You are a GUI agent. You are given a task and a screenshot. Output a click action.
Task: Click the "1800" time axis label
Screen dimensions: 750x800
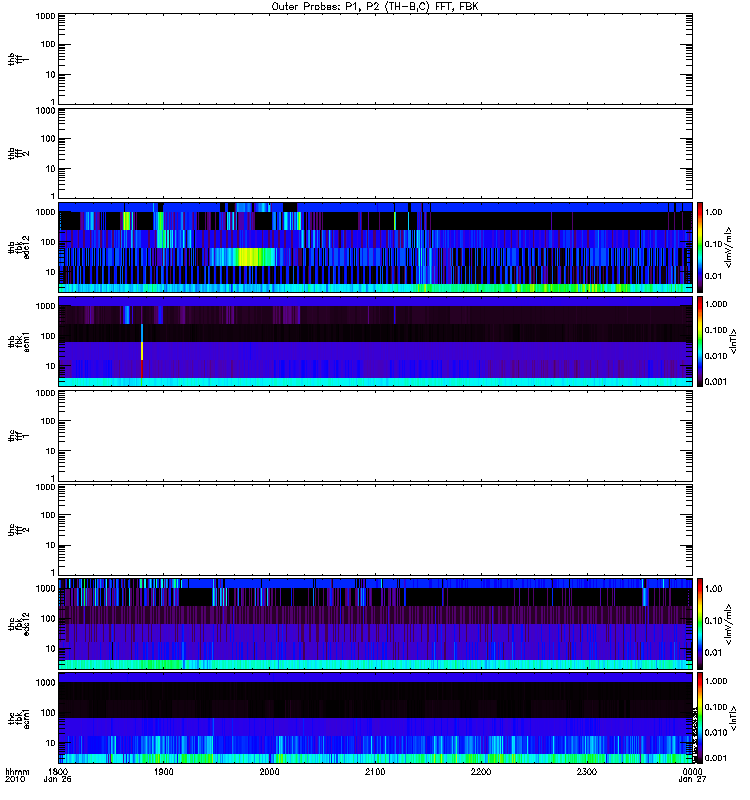(58, 771)
